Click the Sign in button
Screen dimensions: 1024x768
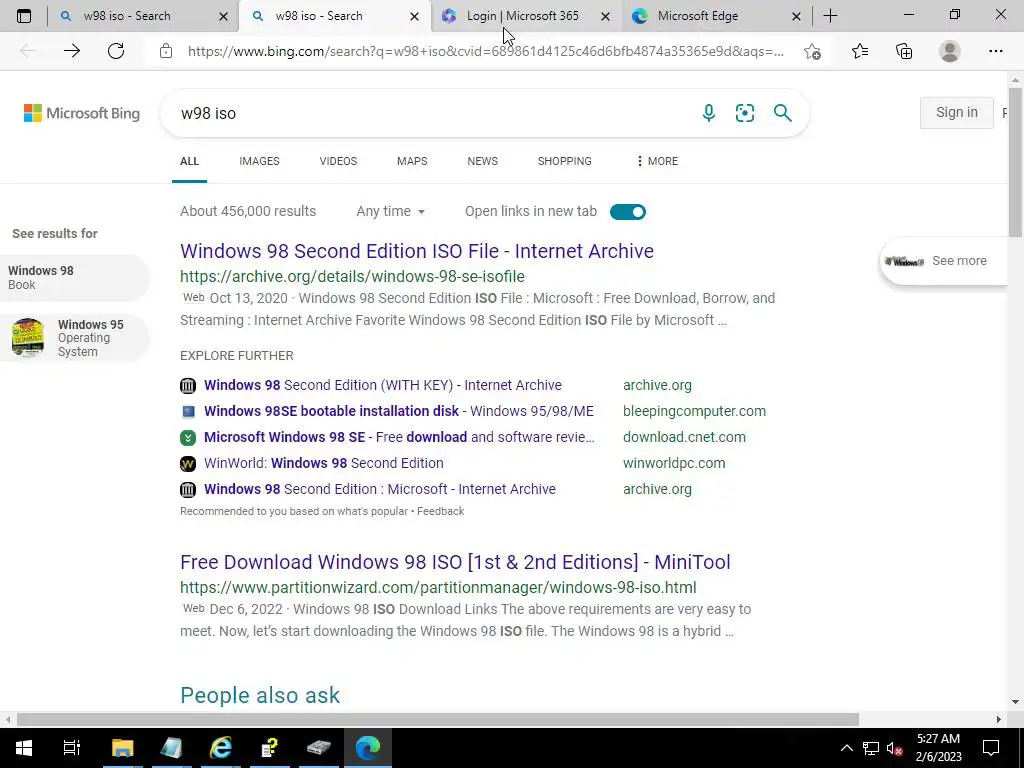pos(957,112)
